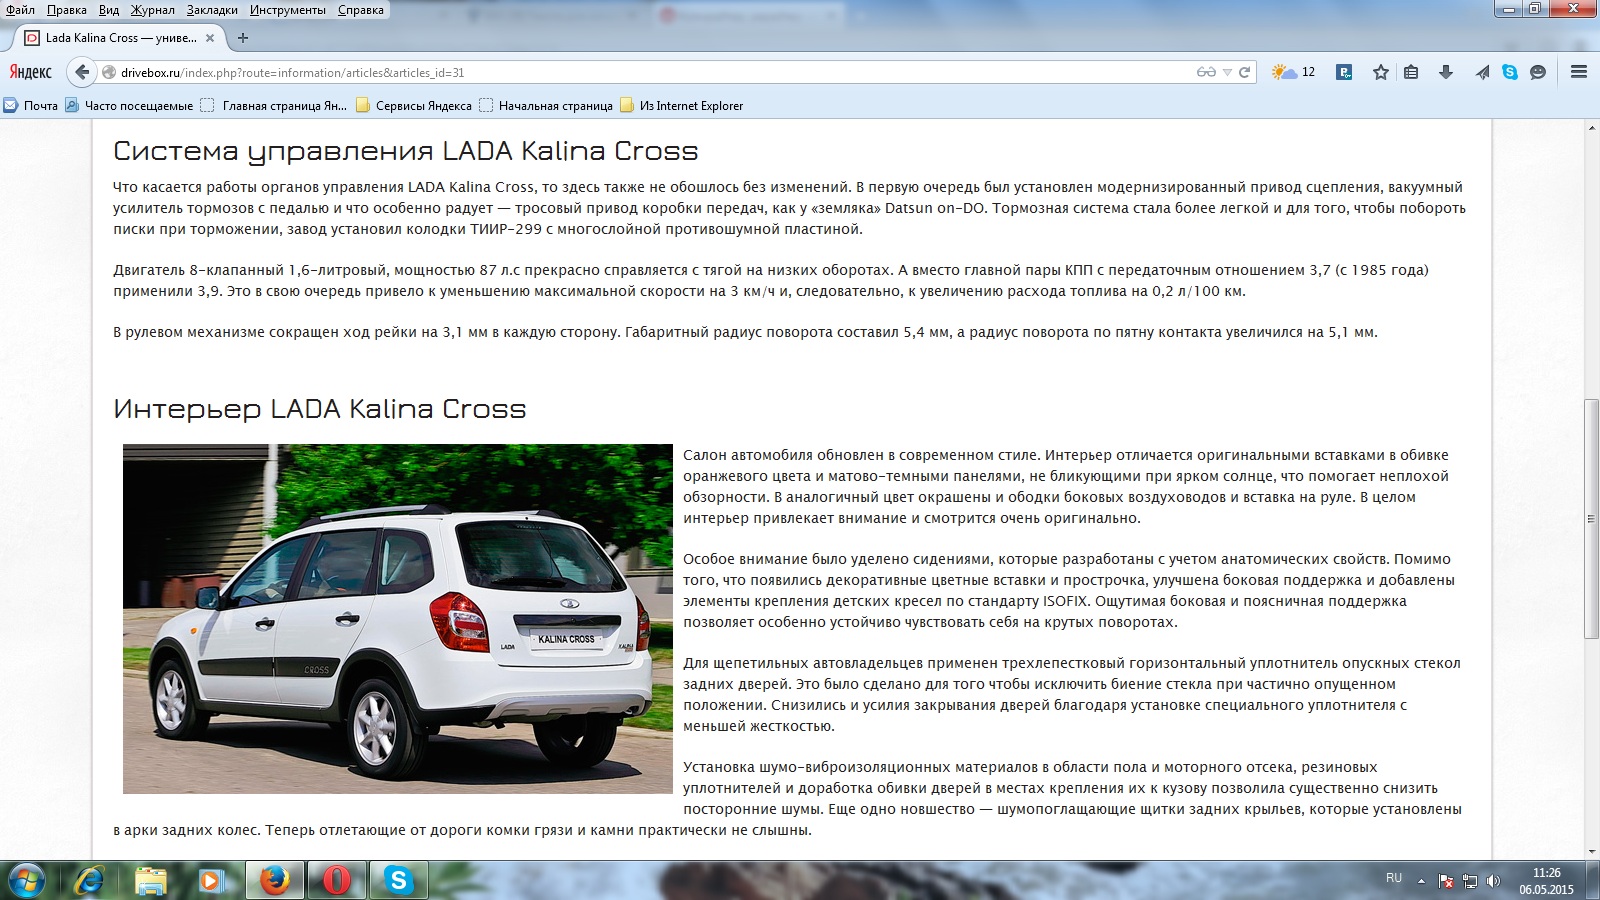This screenshot has height=900, width=1600.
Task: Select the Lada Kalina Cross tab
Action: point(118,38)
